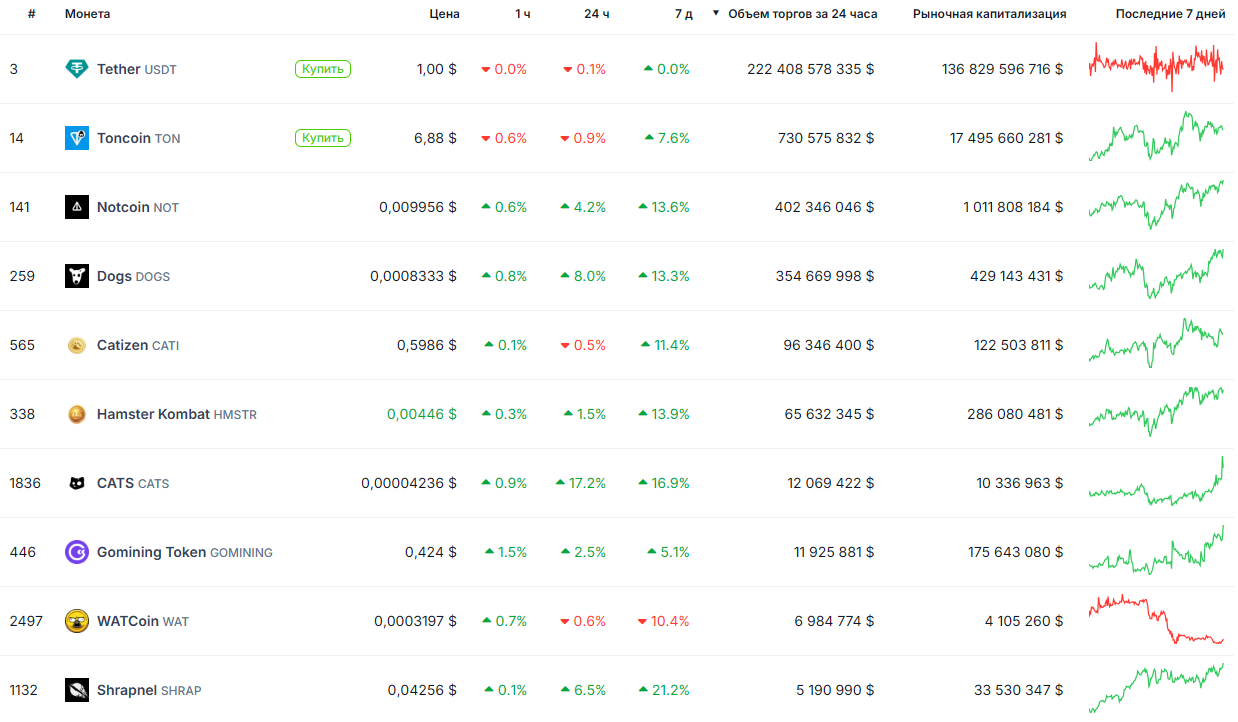This screenshot has height=722, width=1238.
Task: View Toncoin's 7-day sparkline chart
Action: (1156, 135)
